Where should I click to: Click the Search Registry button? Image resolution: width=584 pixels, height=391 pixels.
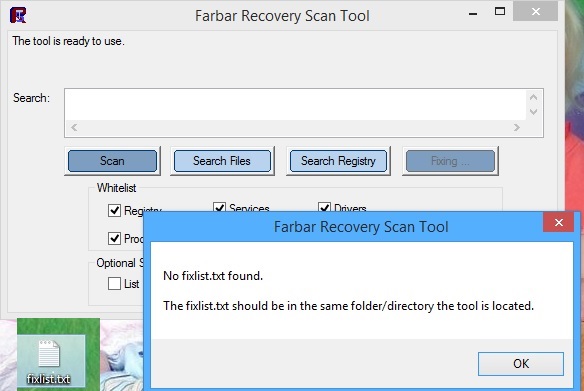338,161
